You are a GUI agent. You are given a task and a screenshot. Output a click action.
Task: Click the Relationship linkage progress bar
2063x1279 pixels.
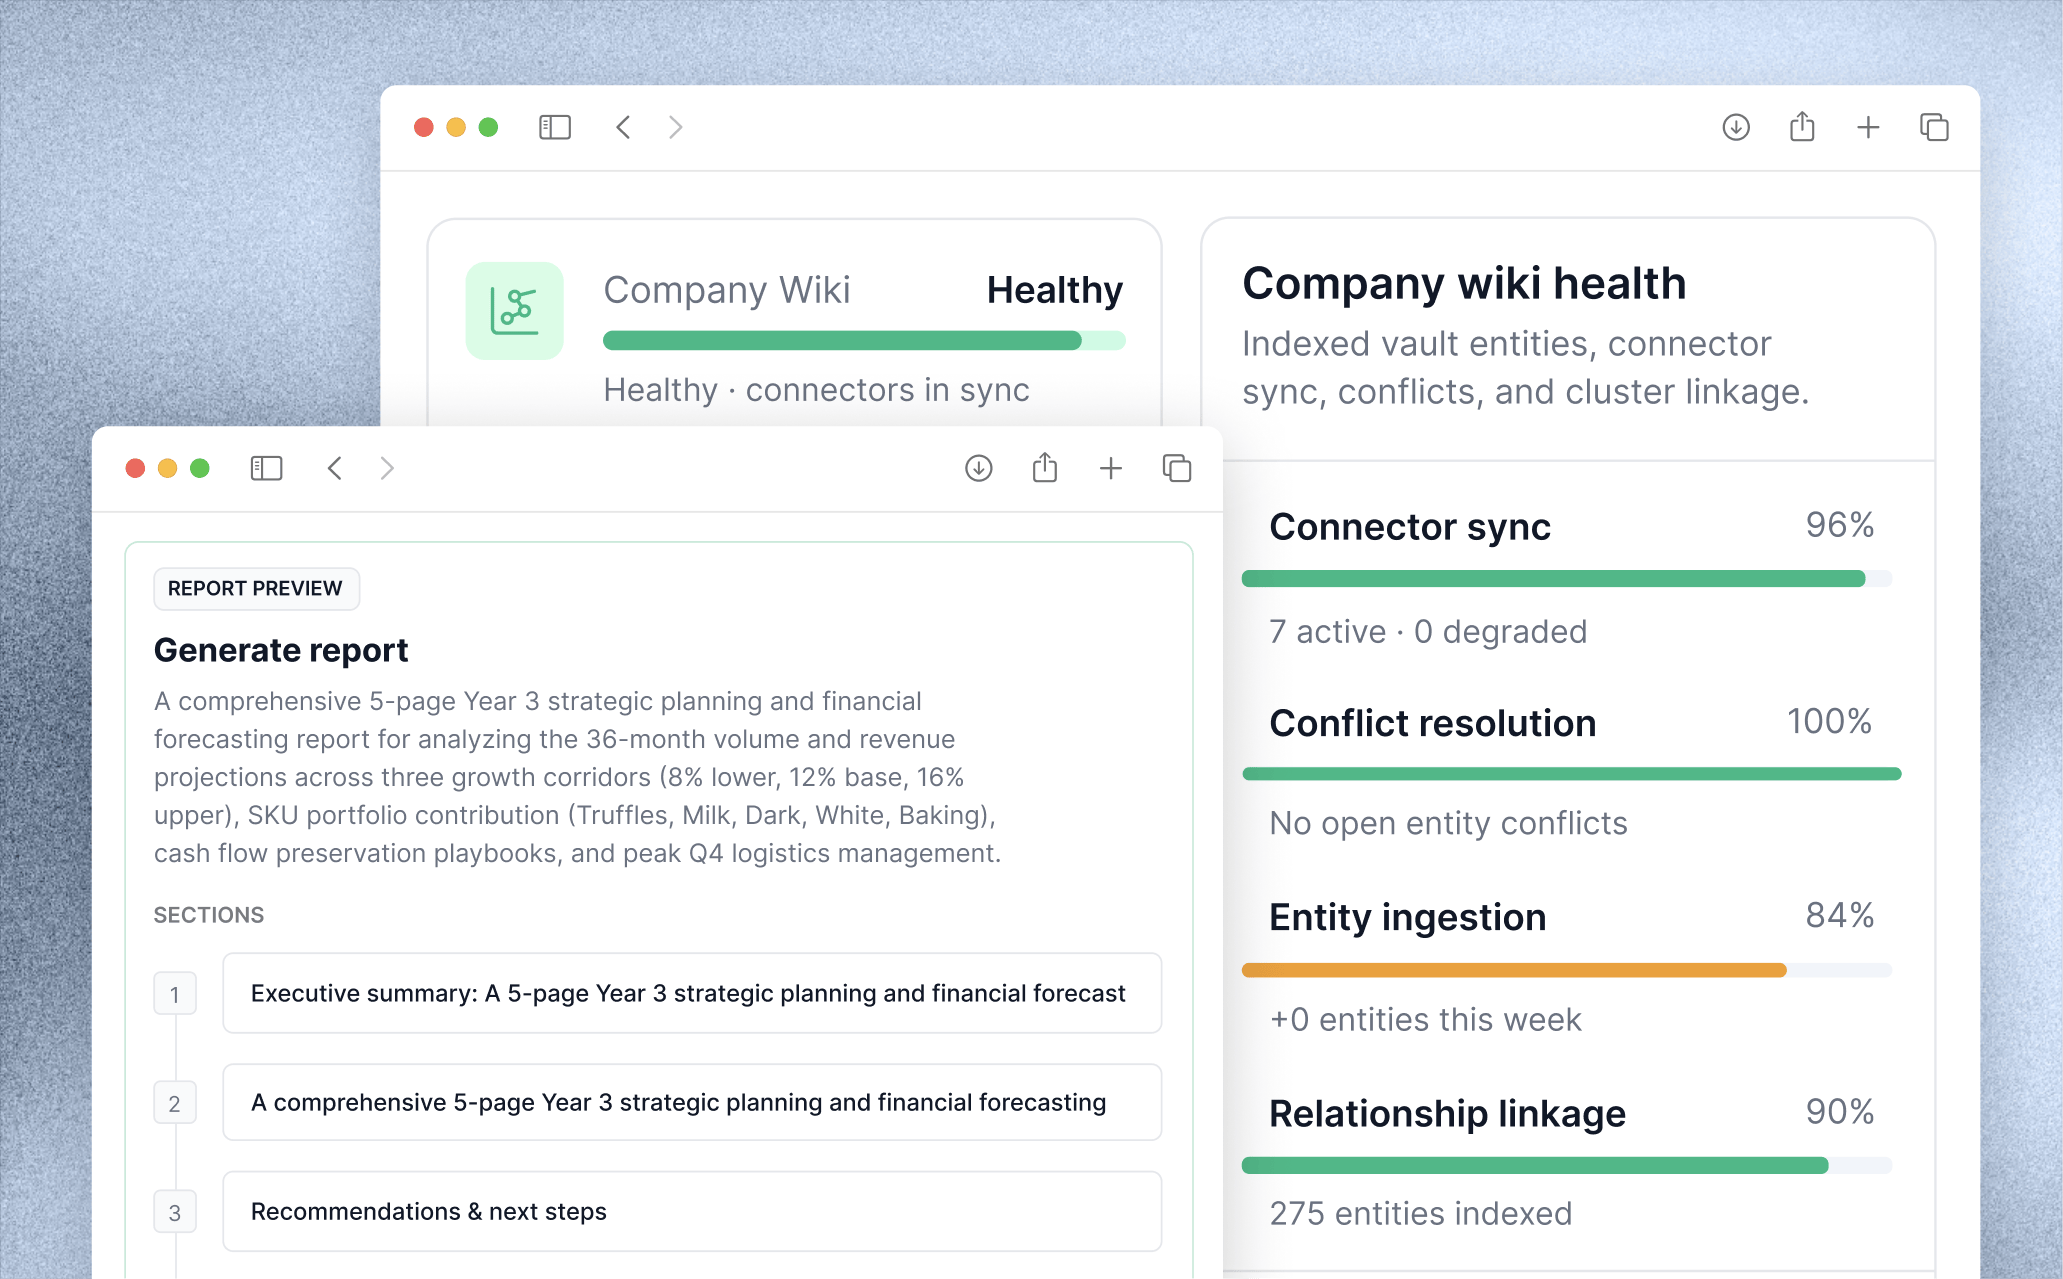point(1567,1165)
